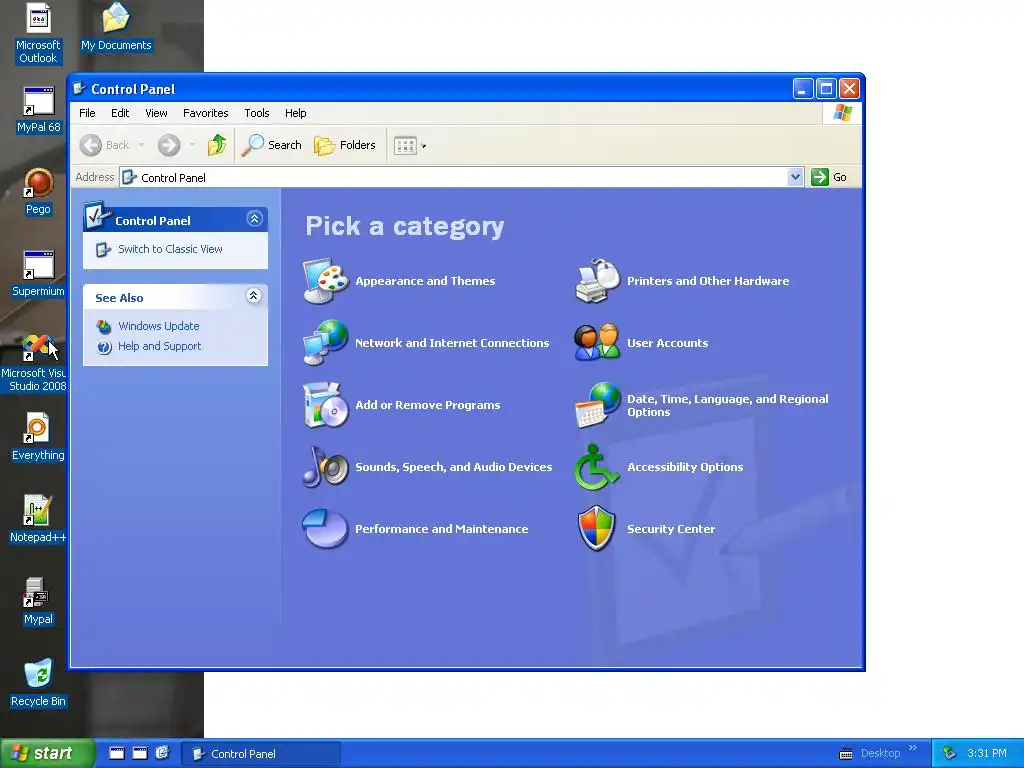Click the Appearance and Themes text link
This screenshot has width=1024, height=768.
point(425,281)
